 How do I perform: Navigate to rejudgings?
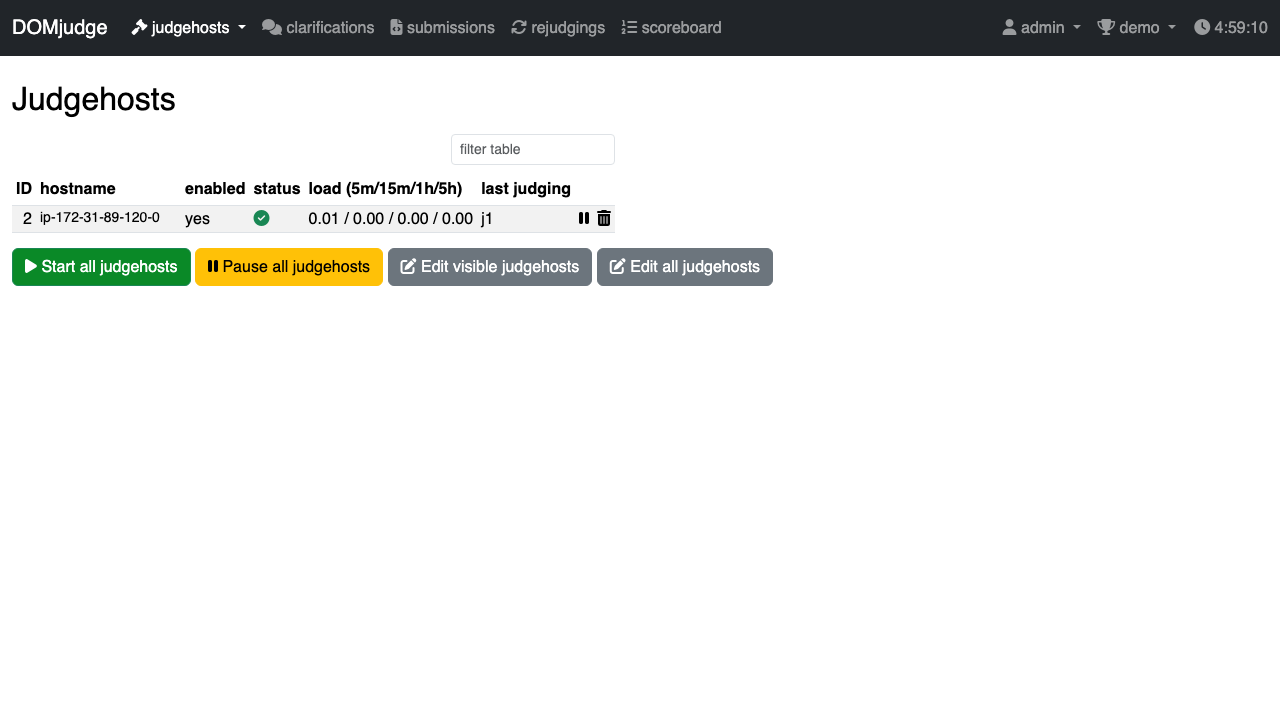pos(558,28)
